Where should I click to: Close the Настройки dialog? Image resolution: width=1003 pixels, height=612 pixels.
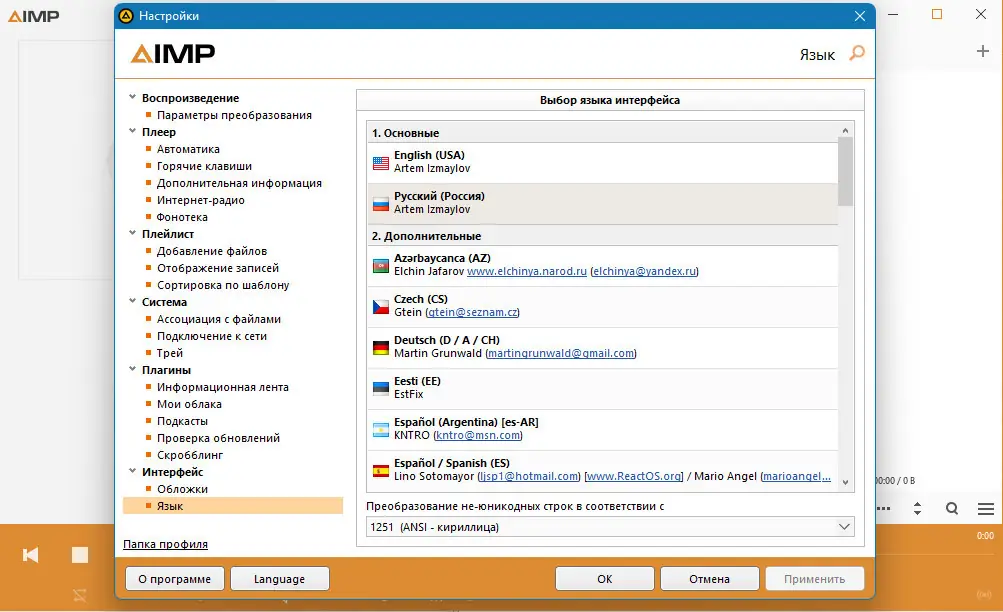pos(860,16)
